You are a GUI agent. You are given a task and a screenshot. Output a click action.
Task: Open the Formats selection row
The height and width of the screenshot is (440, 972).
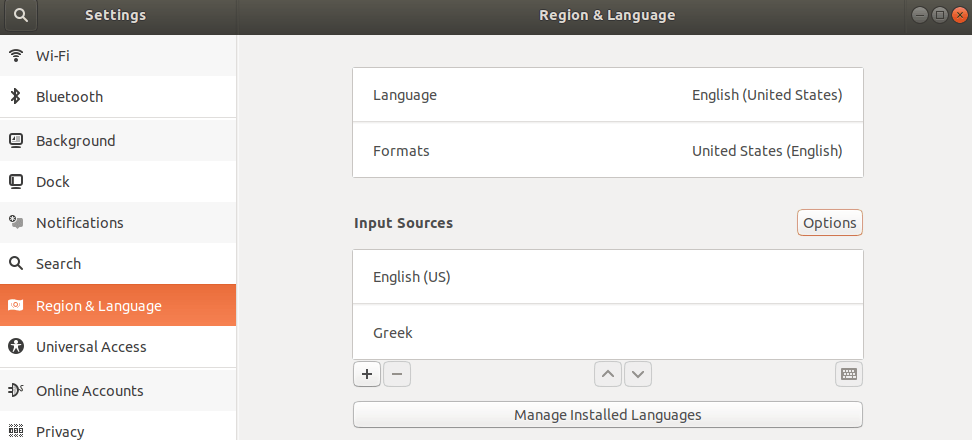click(x=607, y=151)
